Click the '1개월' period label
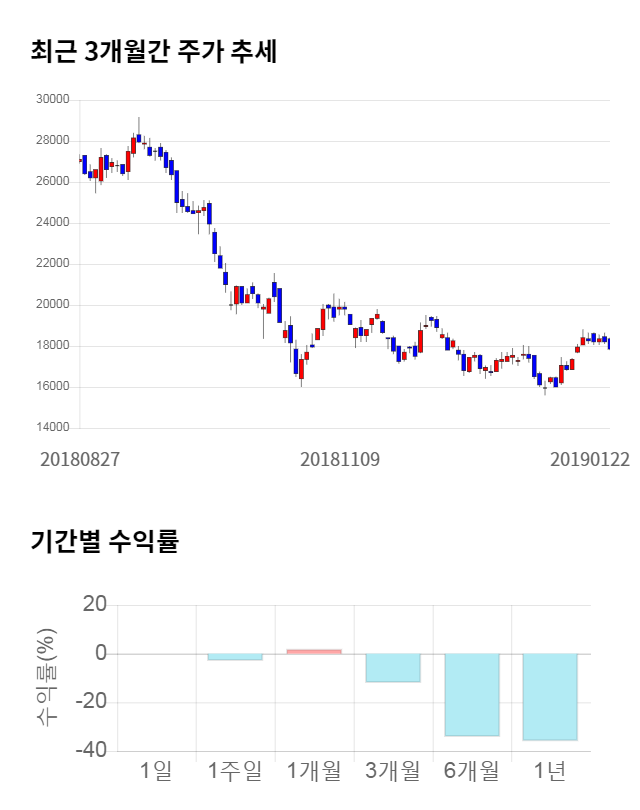 (314, 771)
